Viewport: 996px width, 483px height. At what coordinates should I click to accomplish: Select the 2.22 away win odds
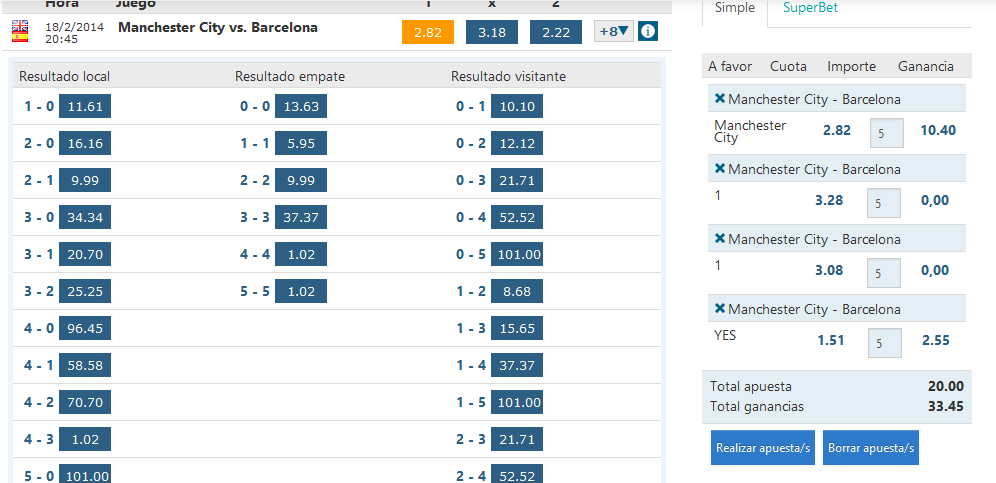pyautogui.click(x=556, y=32)
